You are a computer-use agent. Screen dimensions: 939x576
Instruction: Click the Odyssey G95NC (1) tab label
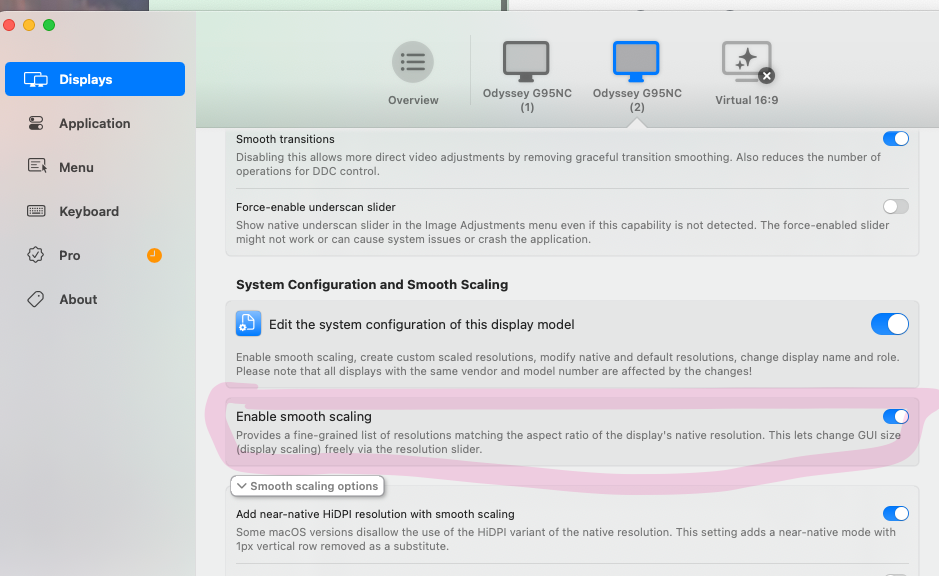point(527,100)
